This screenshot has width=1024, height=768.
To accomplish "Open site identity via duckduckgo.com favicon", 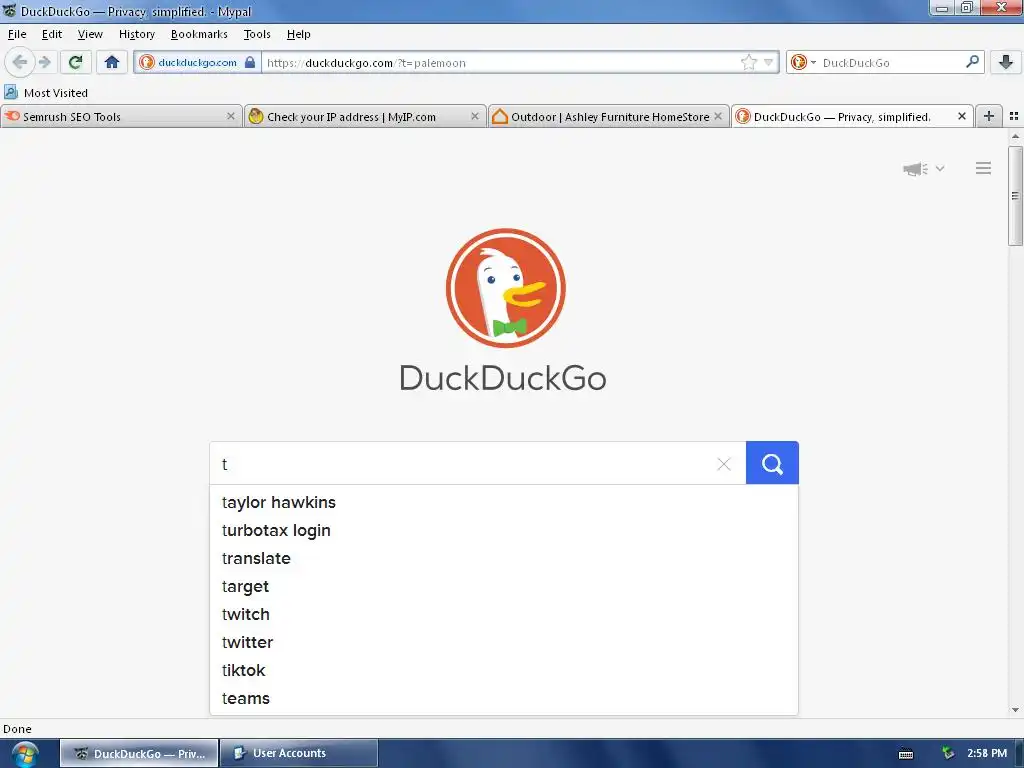I will [147, 62].
